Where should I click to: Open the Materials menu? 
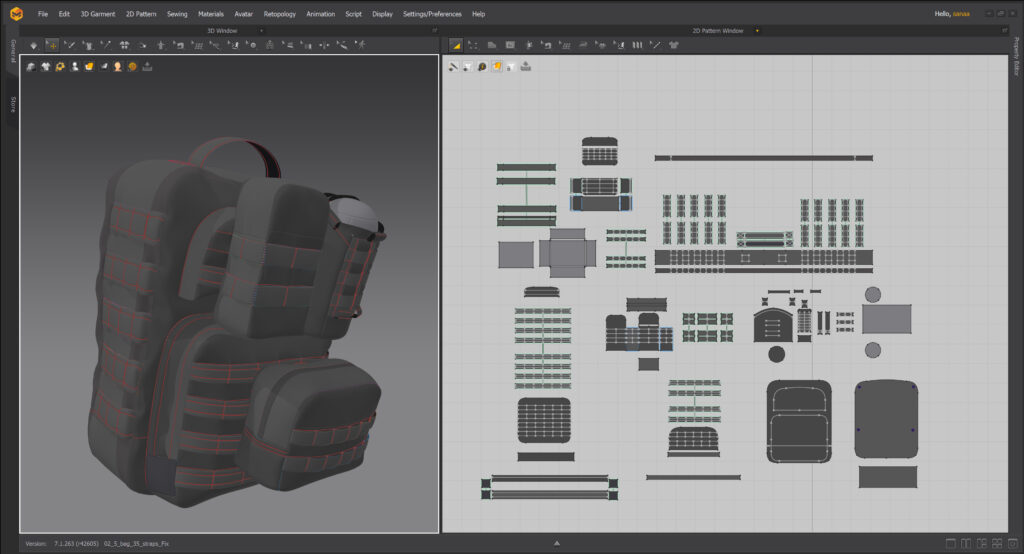point(210,14)
